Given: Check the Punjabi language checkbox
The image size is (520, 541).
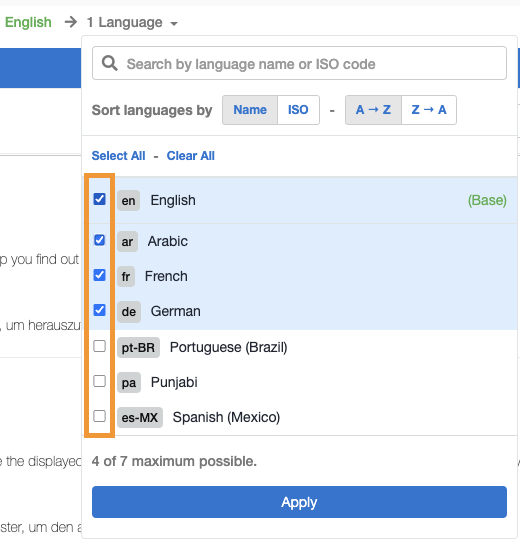Looking at the screenshot, I should tap(99, 381).
